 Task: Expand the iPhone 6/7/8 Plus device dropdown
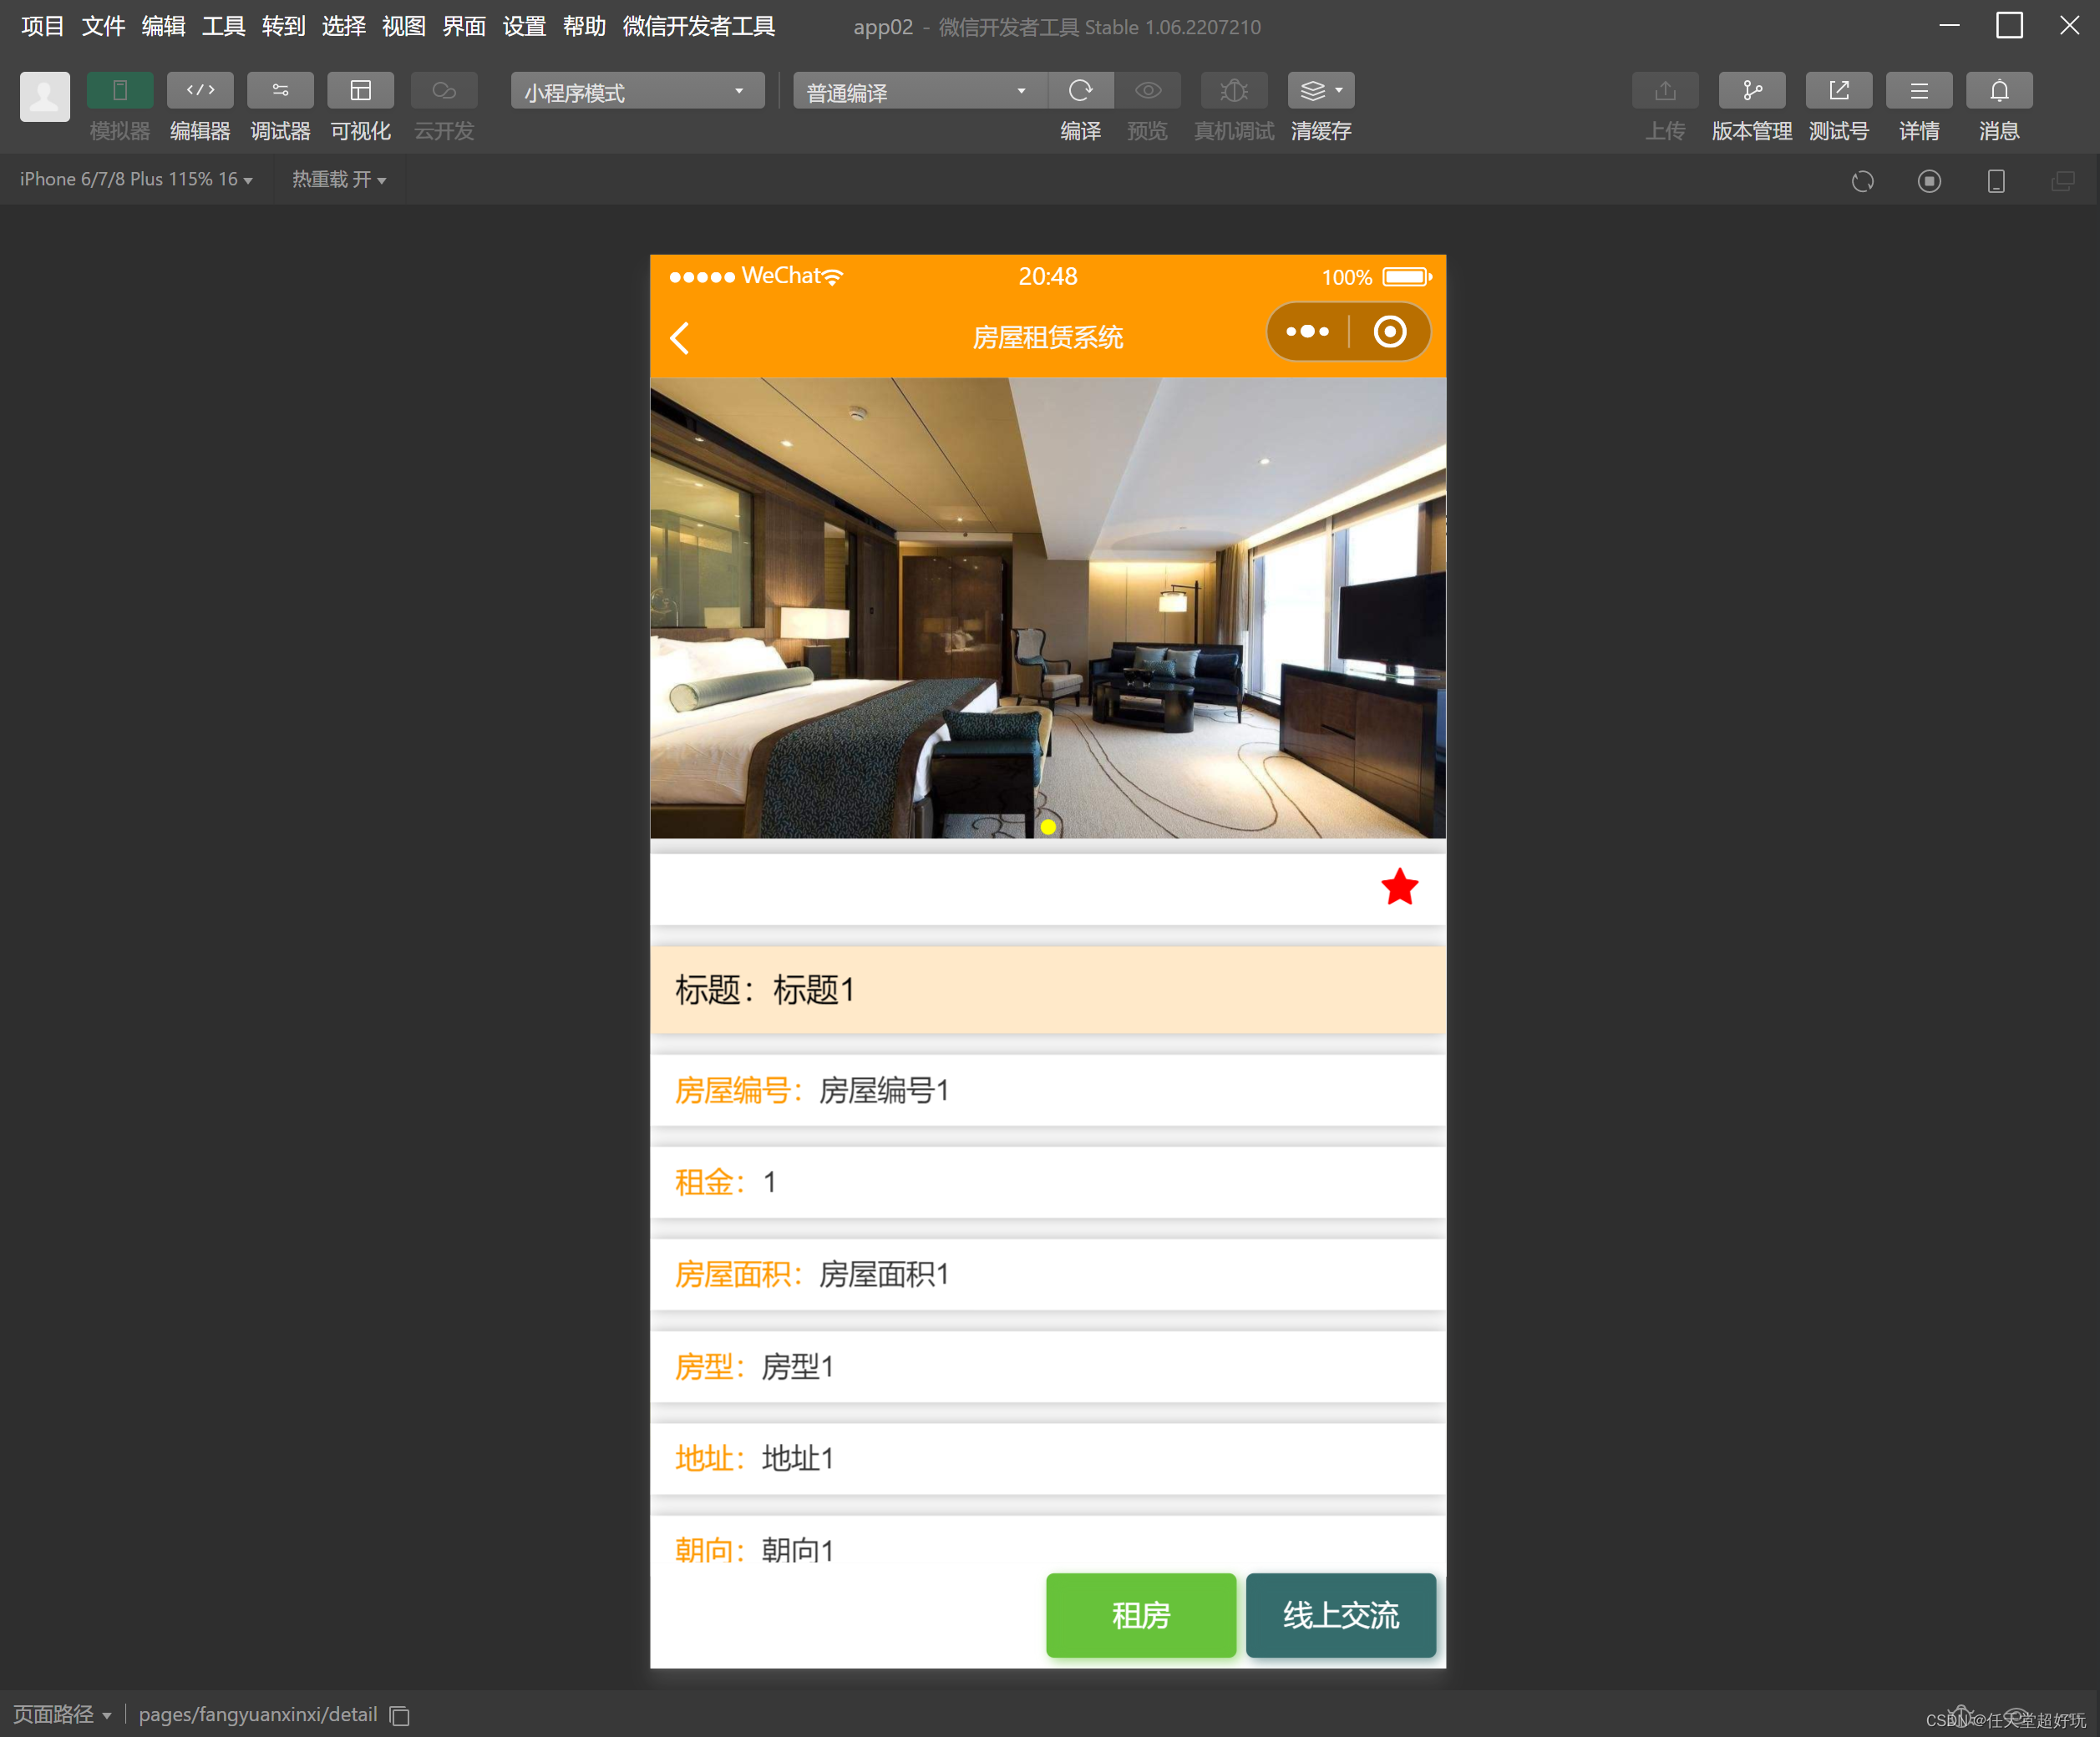pos(136,179)
